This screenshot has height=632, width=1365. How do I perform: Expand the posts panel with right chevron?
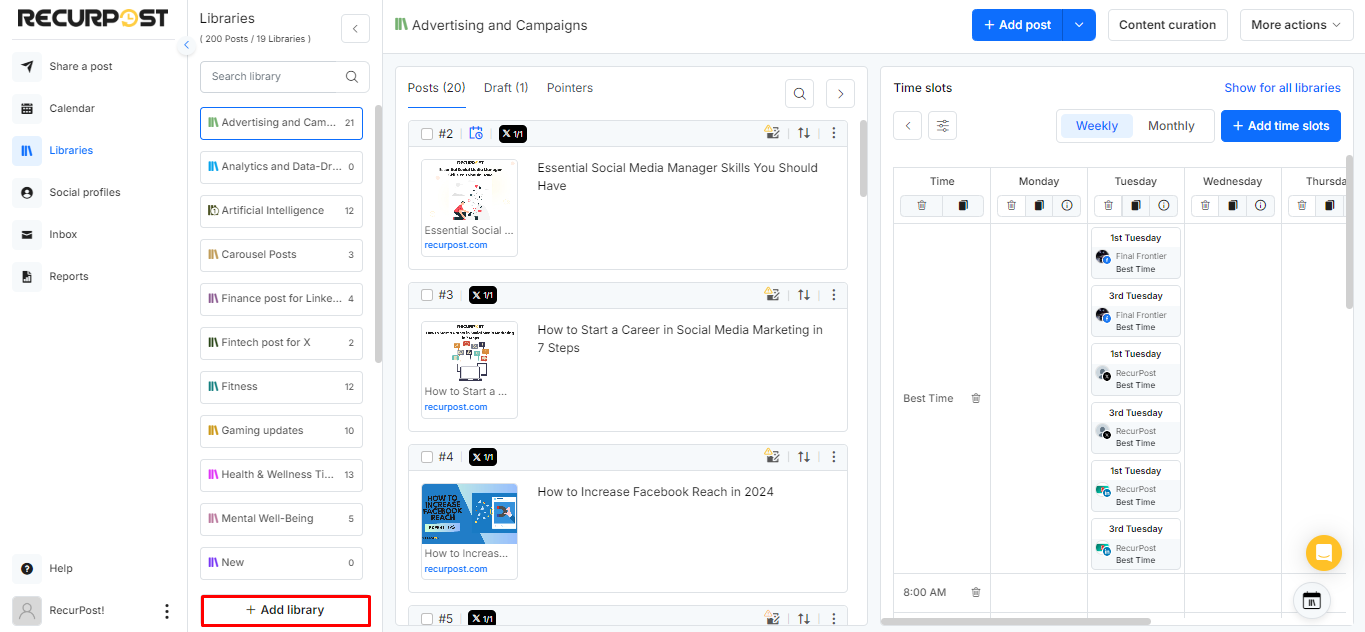point(840,94)
